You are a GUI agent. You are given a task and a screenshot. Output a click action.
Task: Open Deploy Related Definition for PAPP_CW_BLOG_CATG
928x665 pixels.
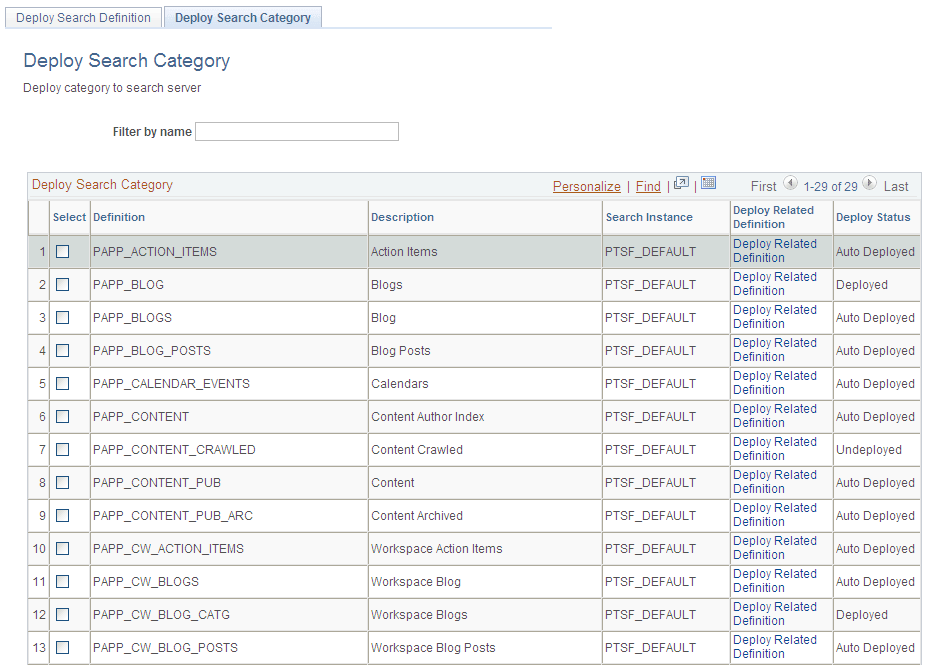(775, 614)
